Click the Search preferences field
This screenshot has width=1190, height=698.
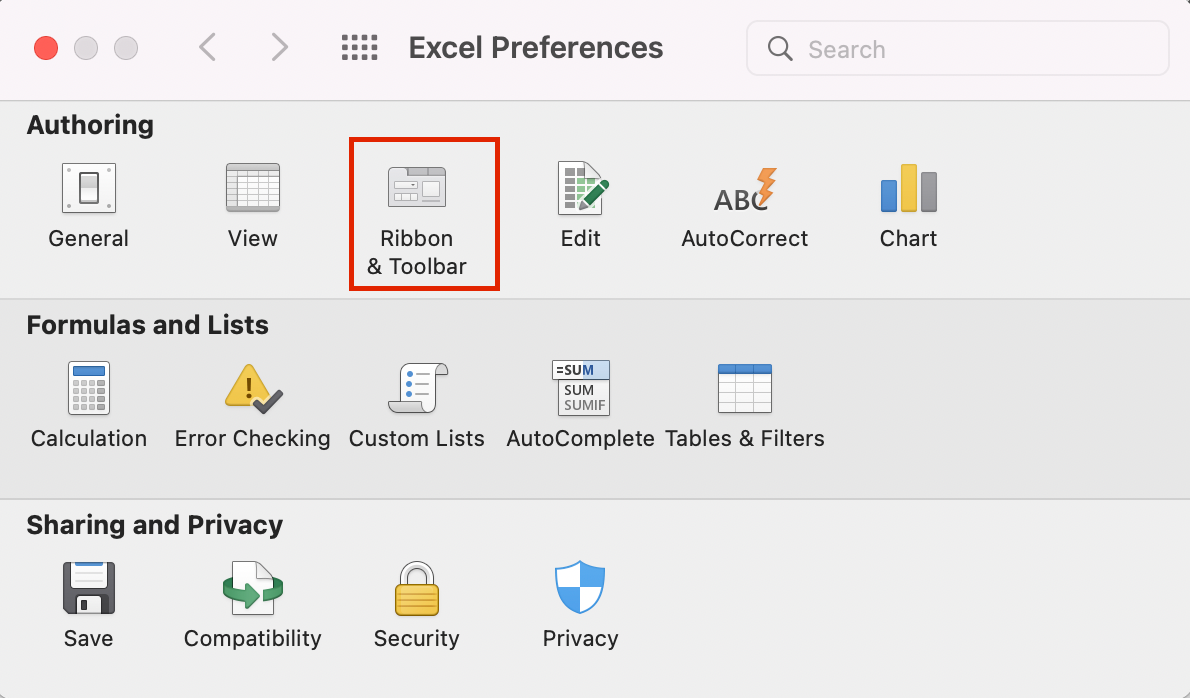pos(970,49)
